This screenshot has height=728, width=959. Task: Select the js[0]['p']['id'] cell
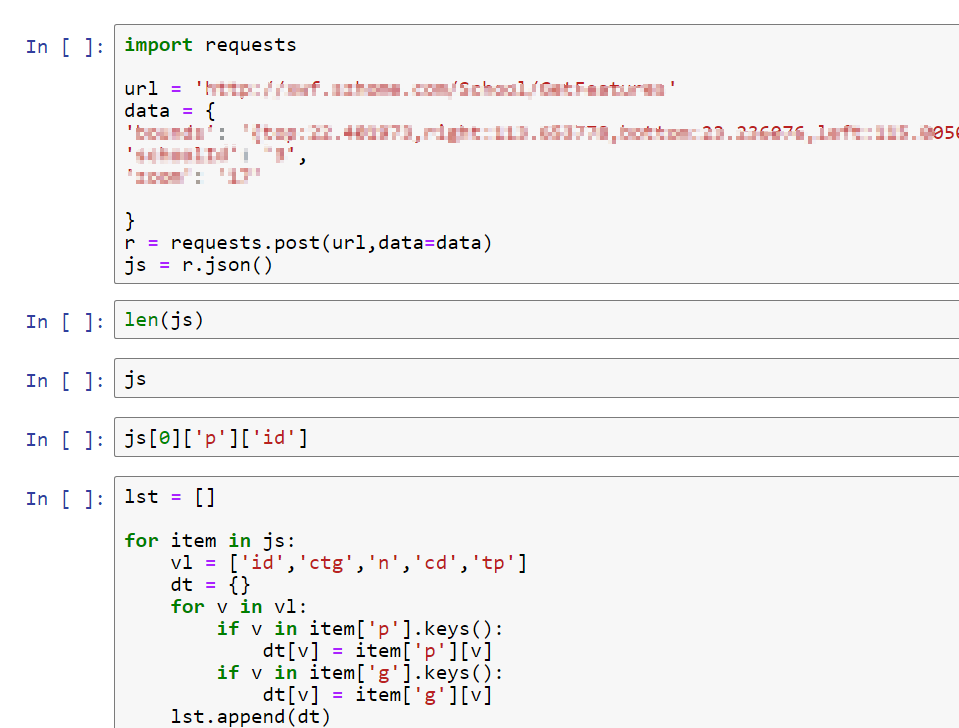point(536,437)
